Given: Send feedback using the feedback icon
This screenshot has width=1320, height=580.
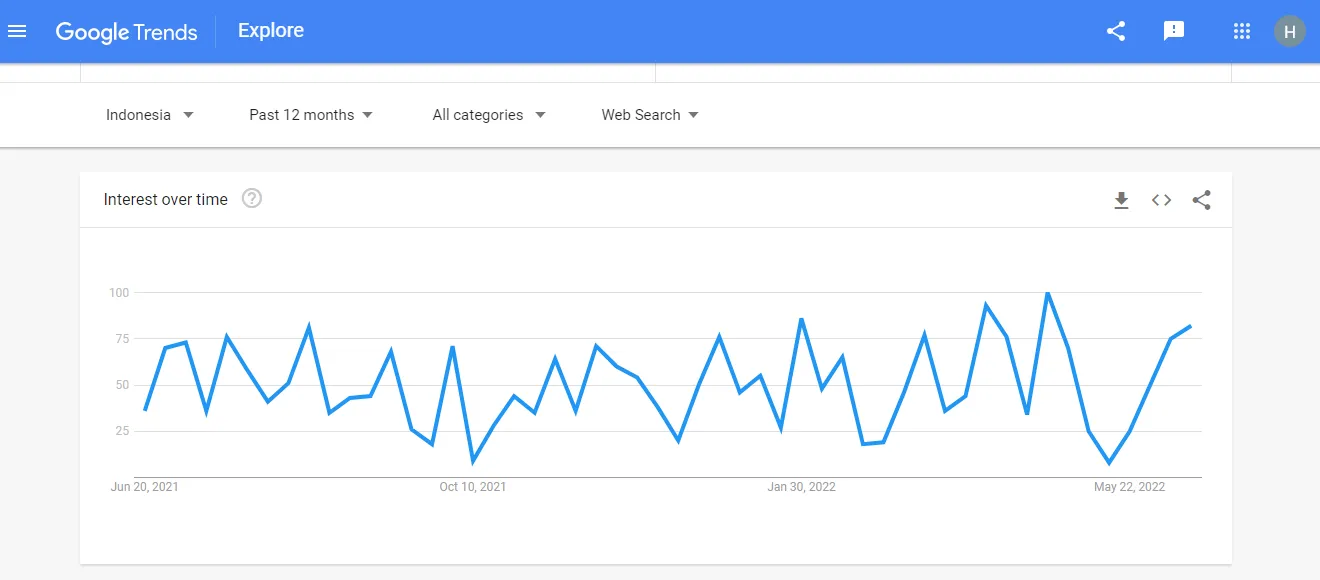Looking at the screenshot, I should 1173,31.
